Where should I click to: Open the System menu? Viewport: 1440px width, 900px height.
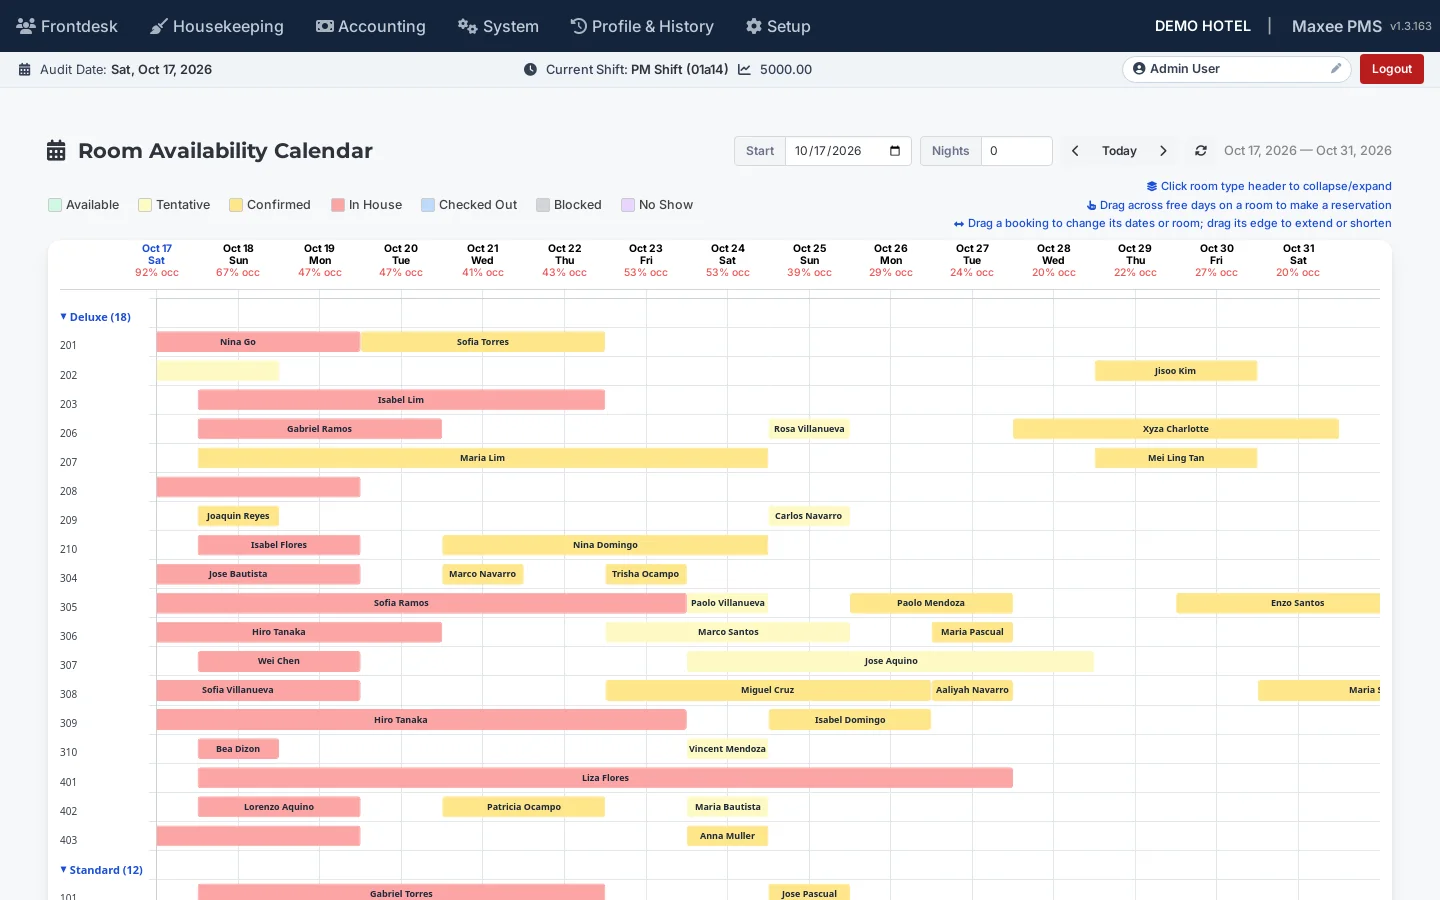coord(498,26)
